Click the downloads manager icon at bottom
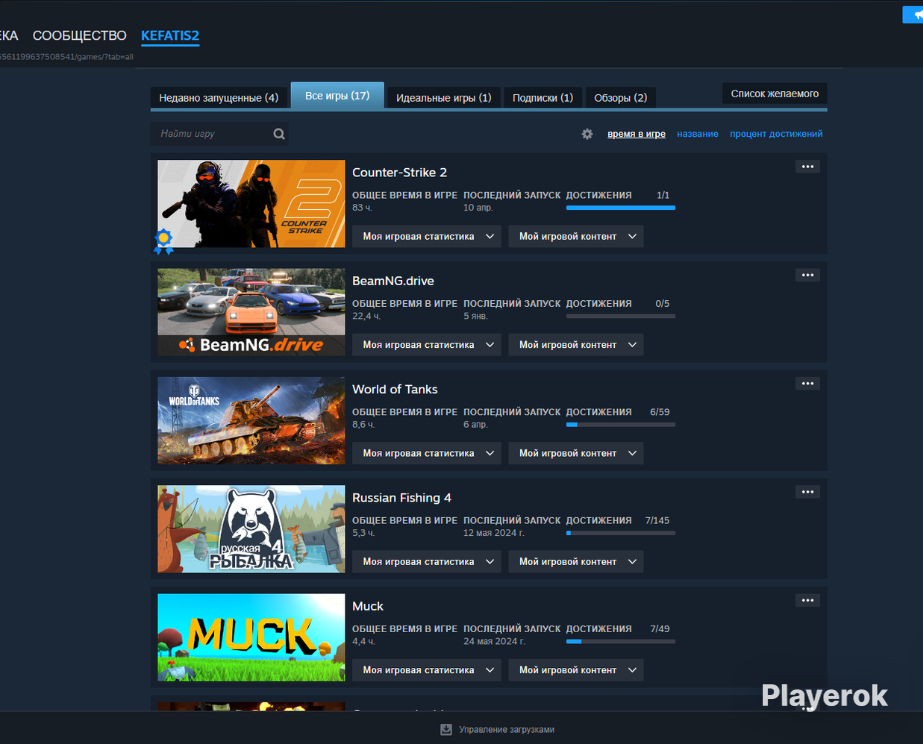 coord(446,730)
